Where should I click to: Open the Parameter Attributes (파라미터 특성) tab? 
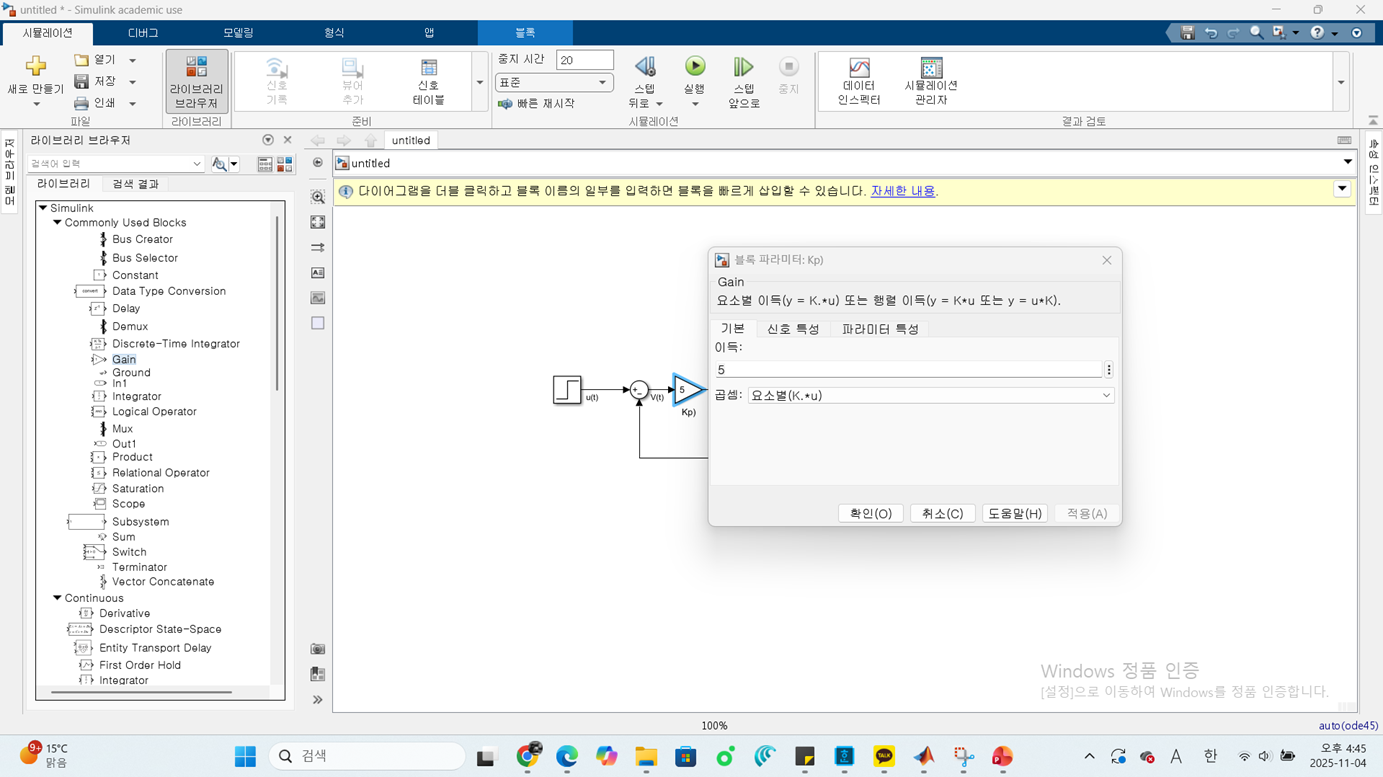click(880, 329)
